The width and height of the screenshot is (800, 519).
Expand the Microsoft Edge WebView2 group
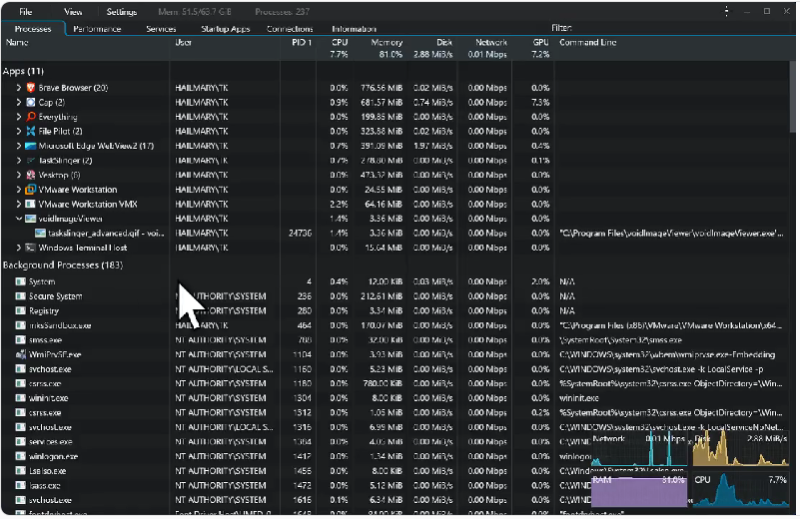pyautogui.click(x=19, y=146)
